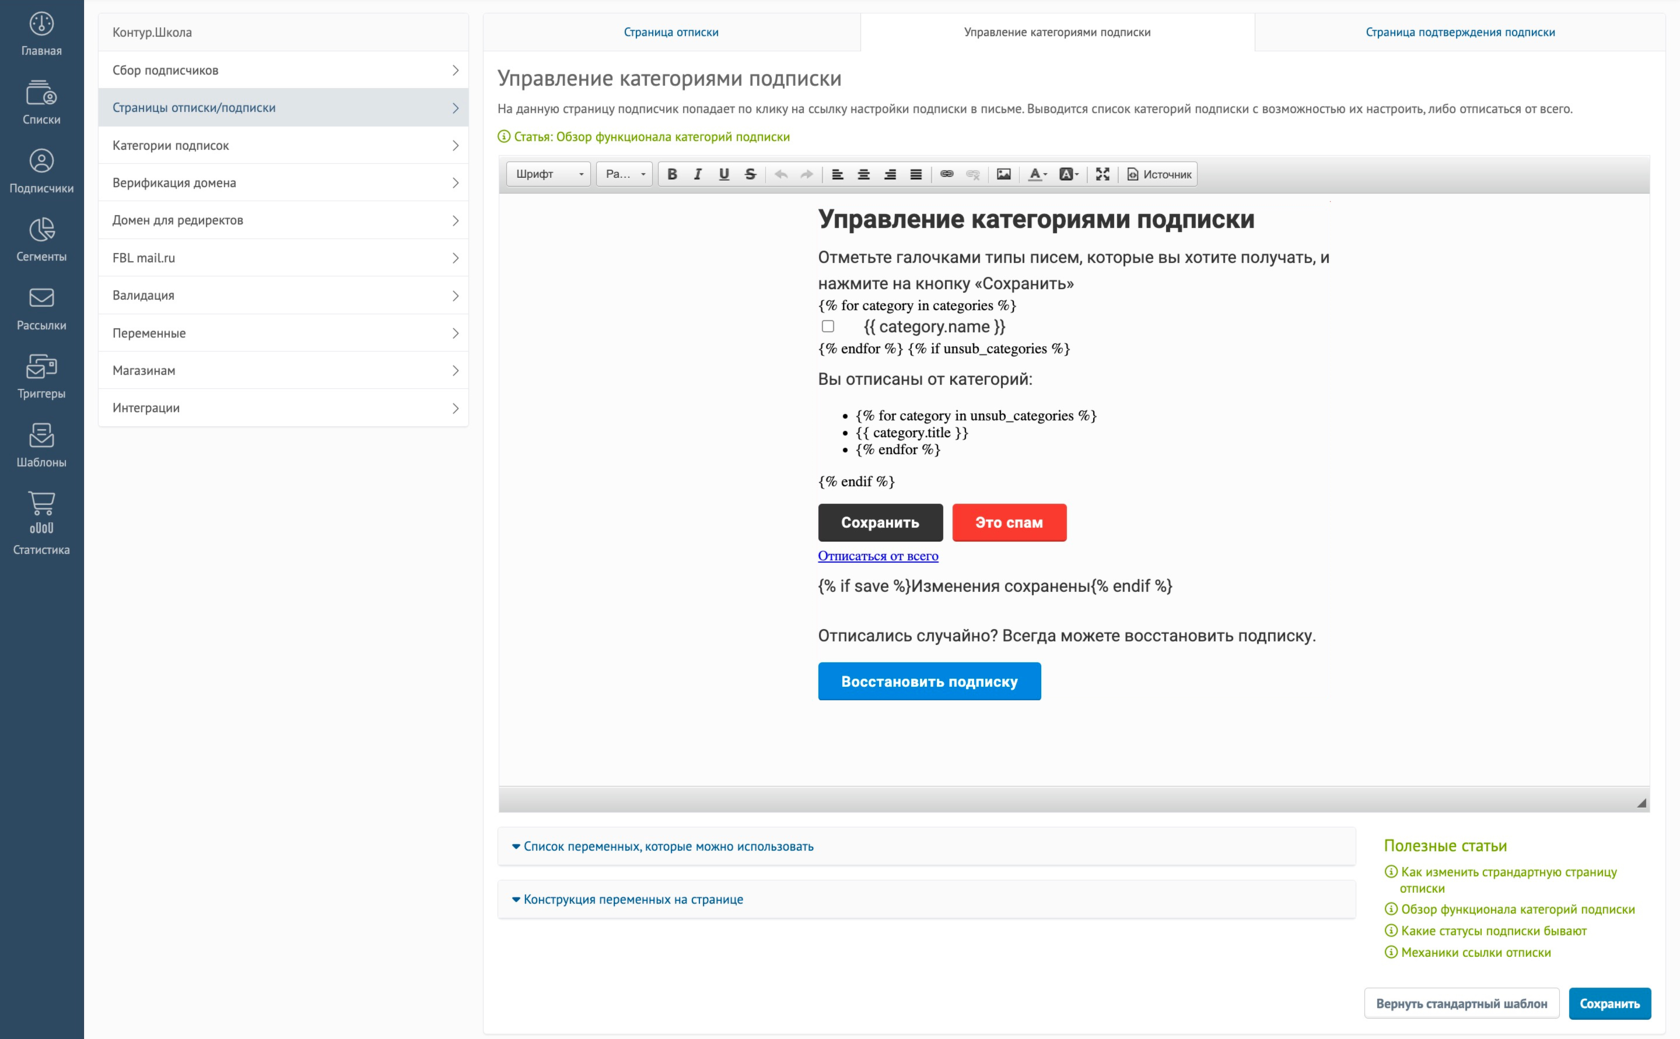
Task: Expand Категории подписок section
Action: (283, 145)
